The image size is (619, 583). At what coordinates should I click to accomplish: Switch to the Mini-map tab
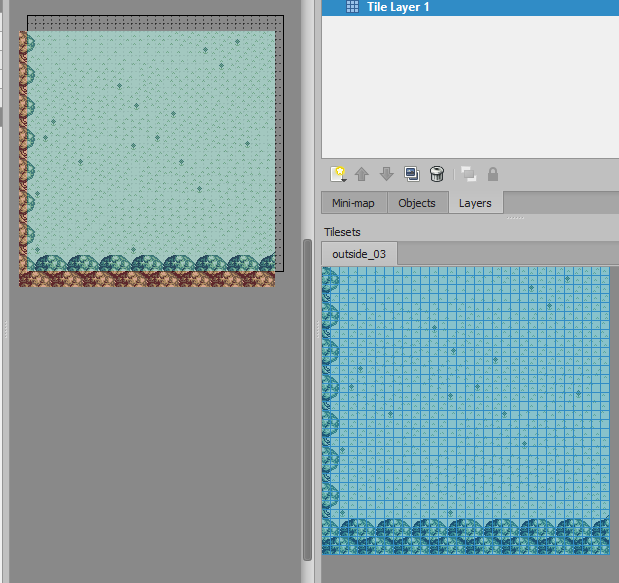coord(353,203)
